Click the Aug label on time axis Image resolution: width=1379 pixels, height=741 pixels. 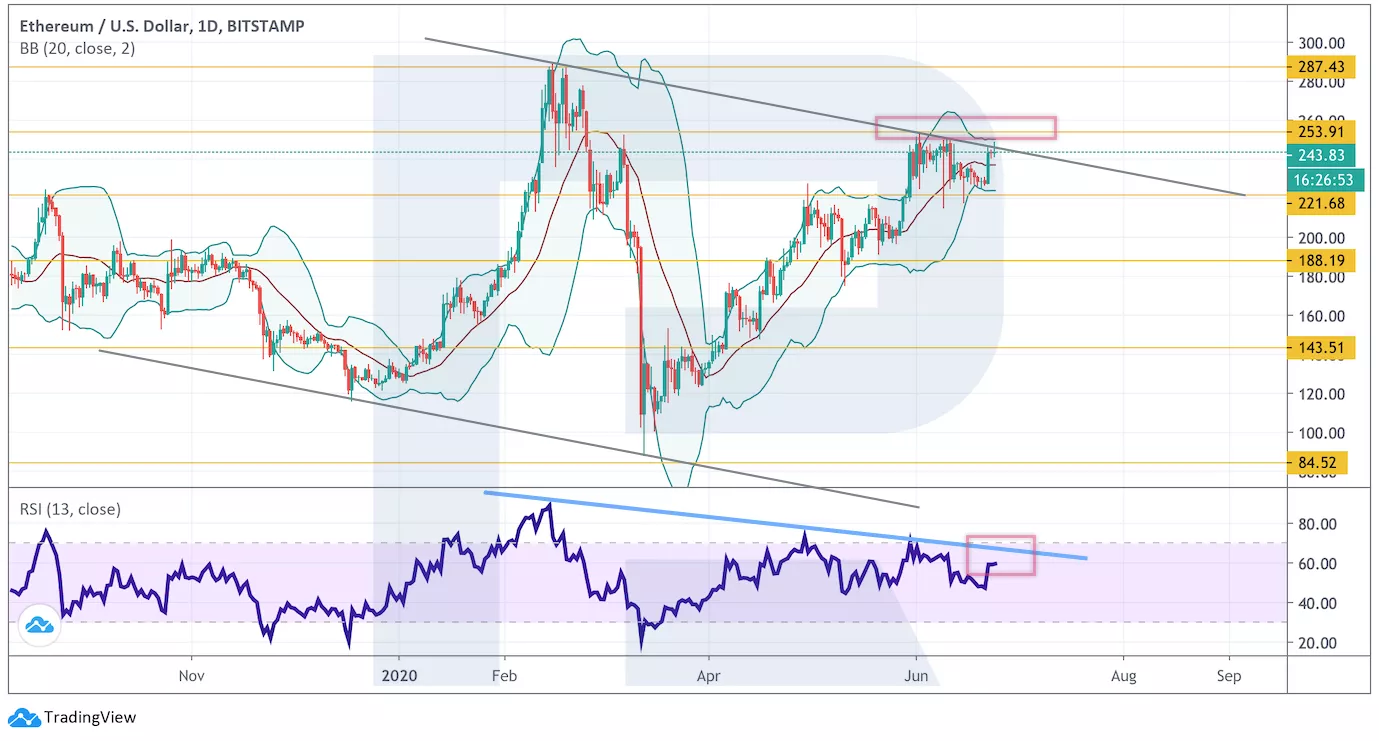pos(1123,676)
